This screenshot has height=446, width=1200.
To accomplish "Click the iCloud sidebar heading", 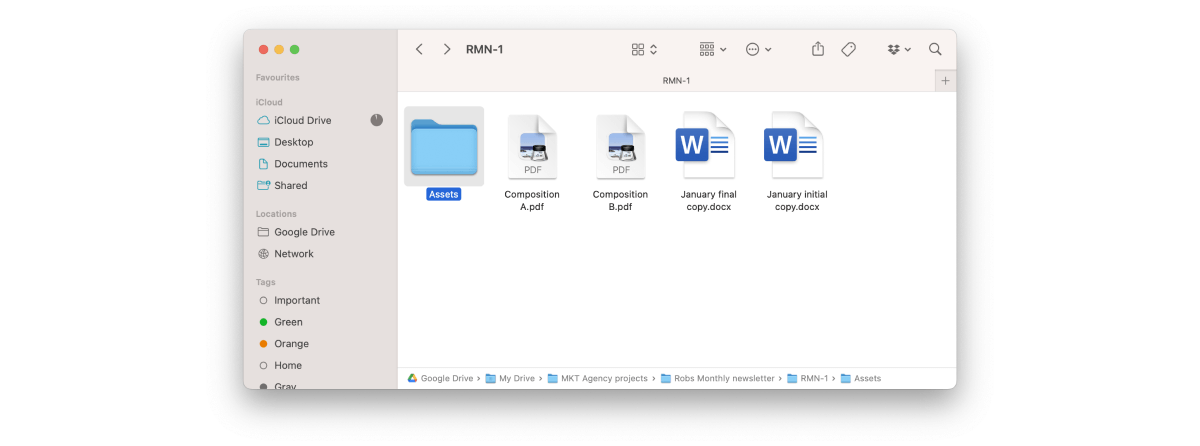I will click(x=269, y=102).
